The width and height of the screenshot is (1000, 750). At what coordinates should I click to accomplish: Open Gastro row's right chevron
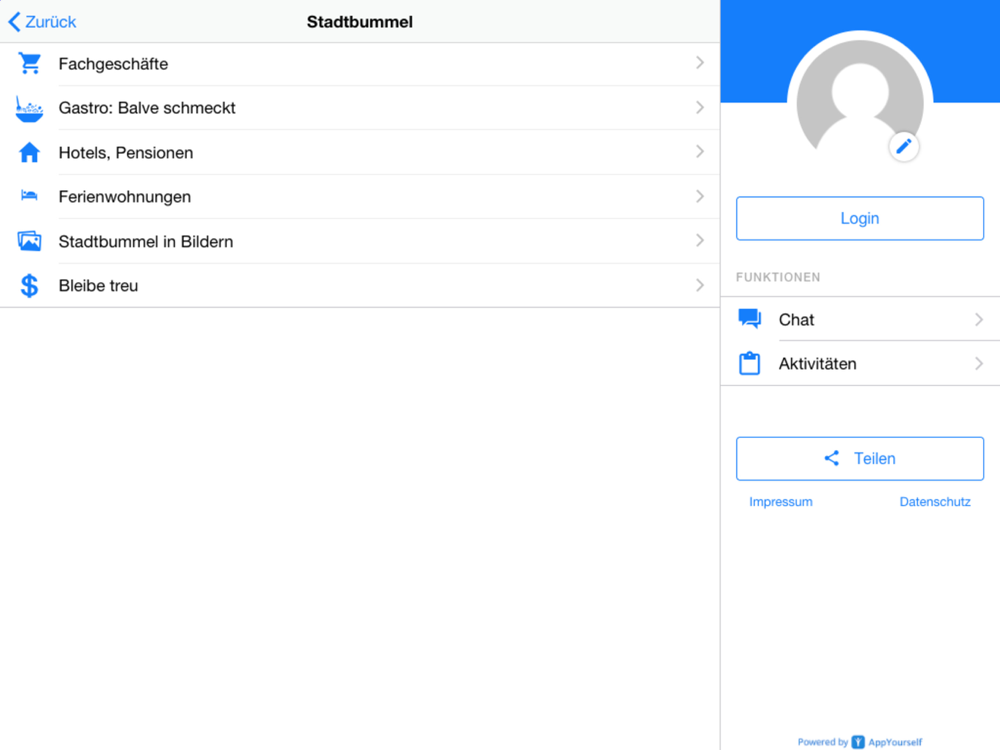[700, 107]
